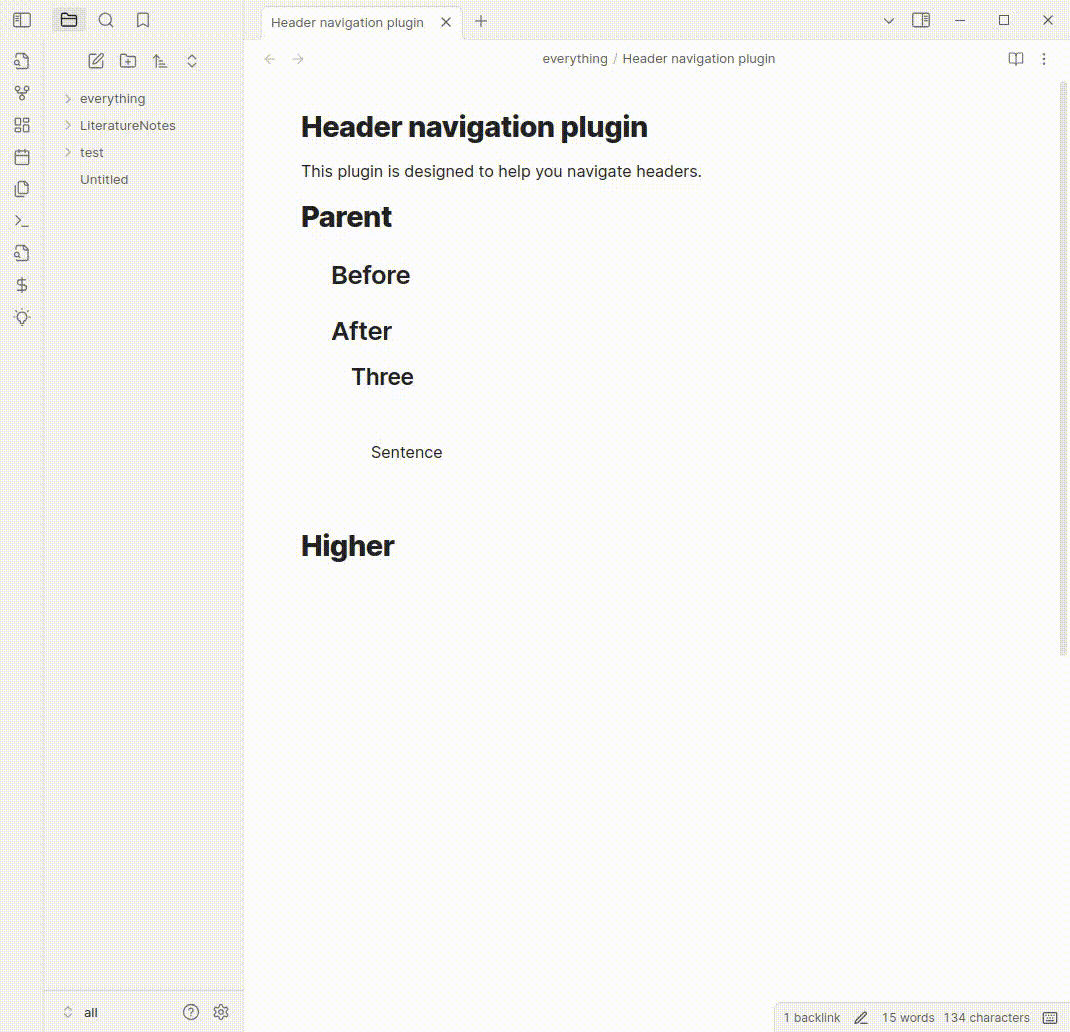Switch to reading view book icon
This screenshot has width=1070, height=1032.
click(x=1015, y=59)
